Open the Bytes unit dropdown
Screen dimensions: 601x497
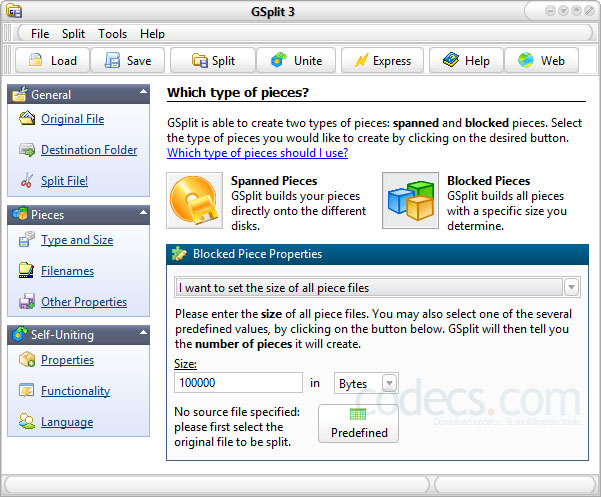tap(389, 383)
